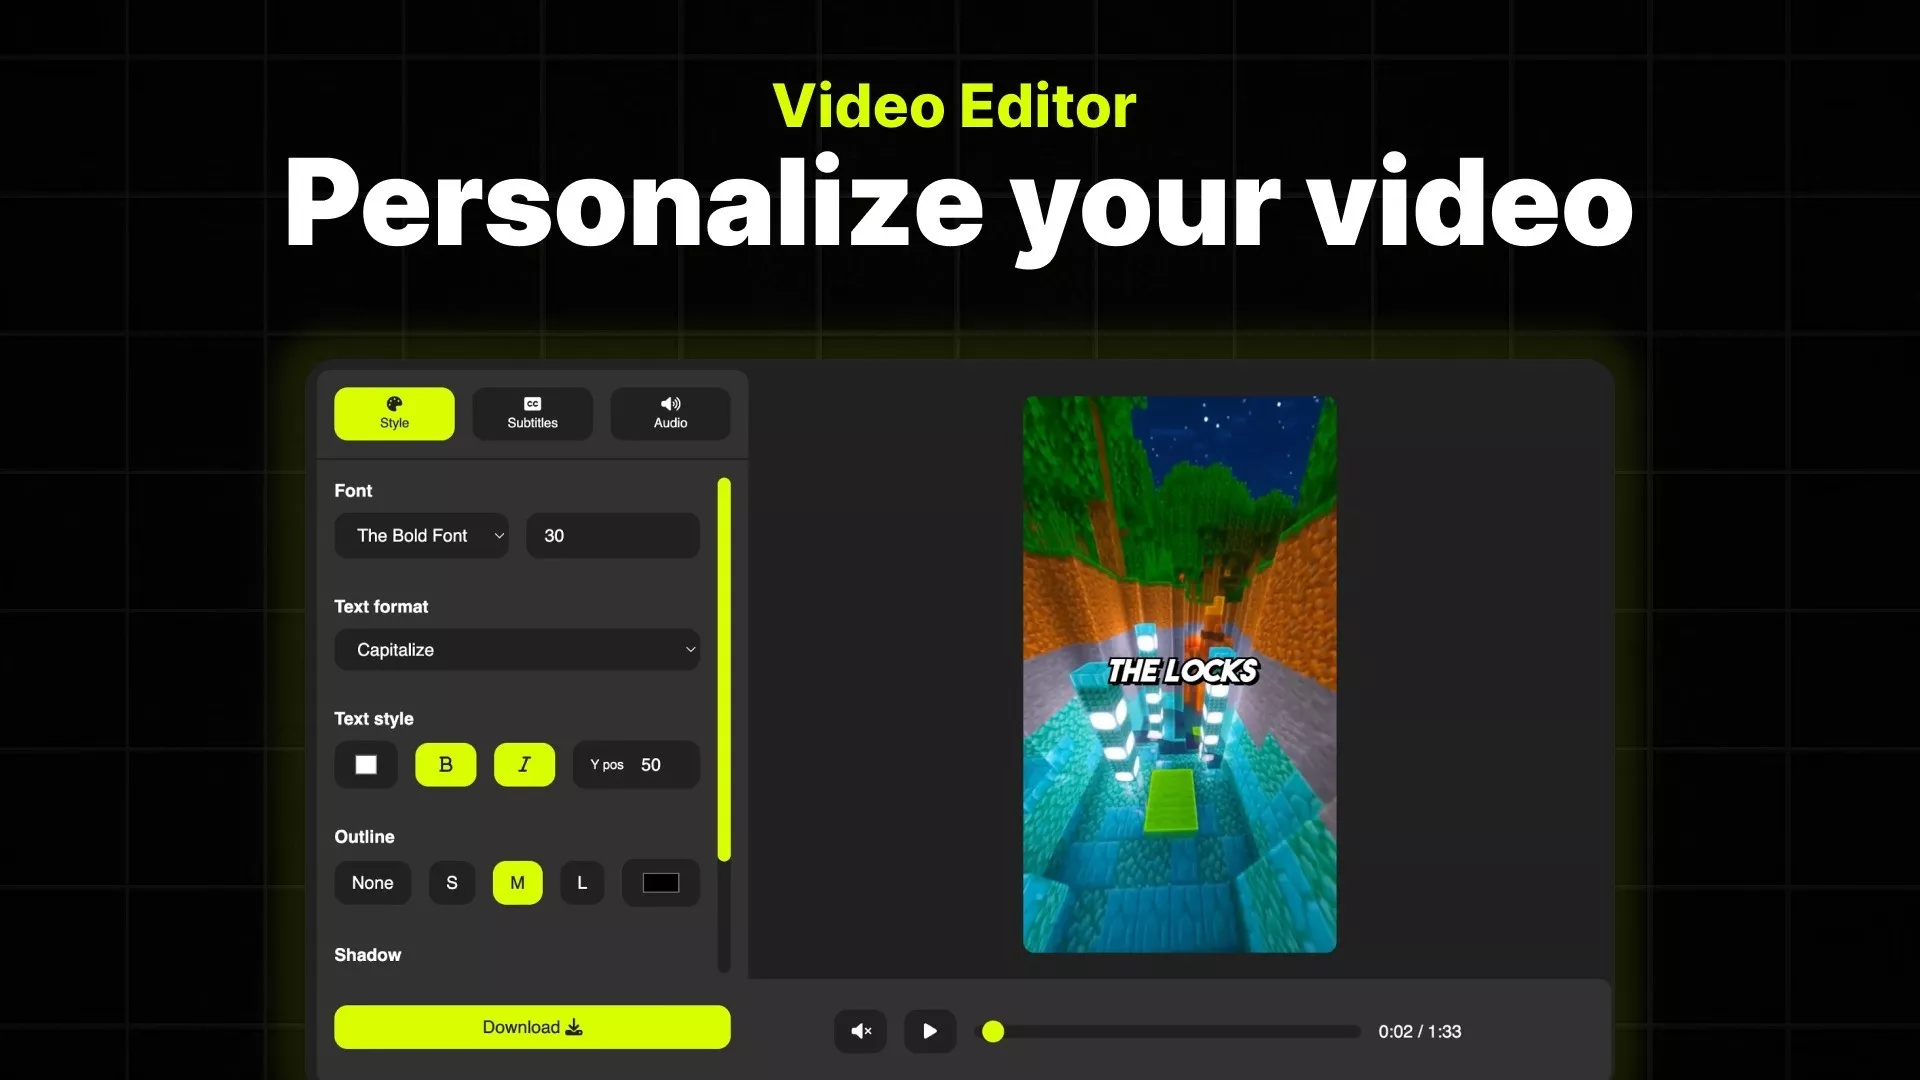The width and height of the screenshot is (1920, 1080).
Task: Click the muted speaker icon
Action: pos(860,1031)
